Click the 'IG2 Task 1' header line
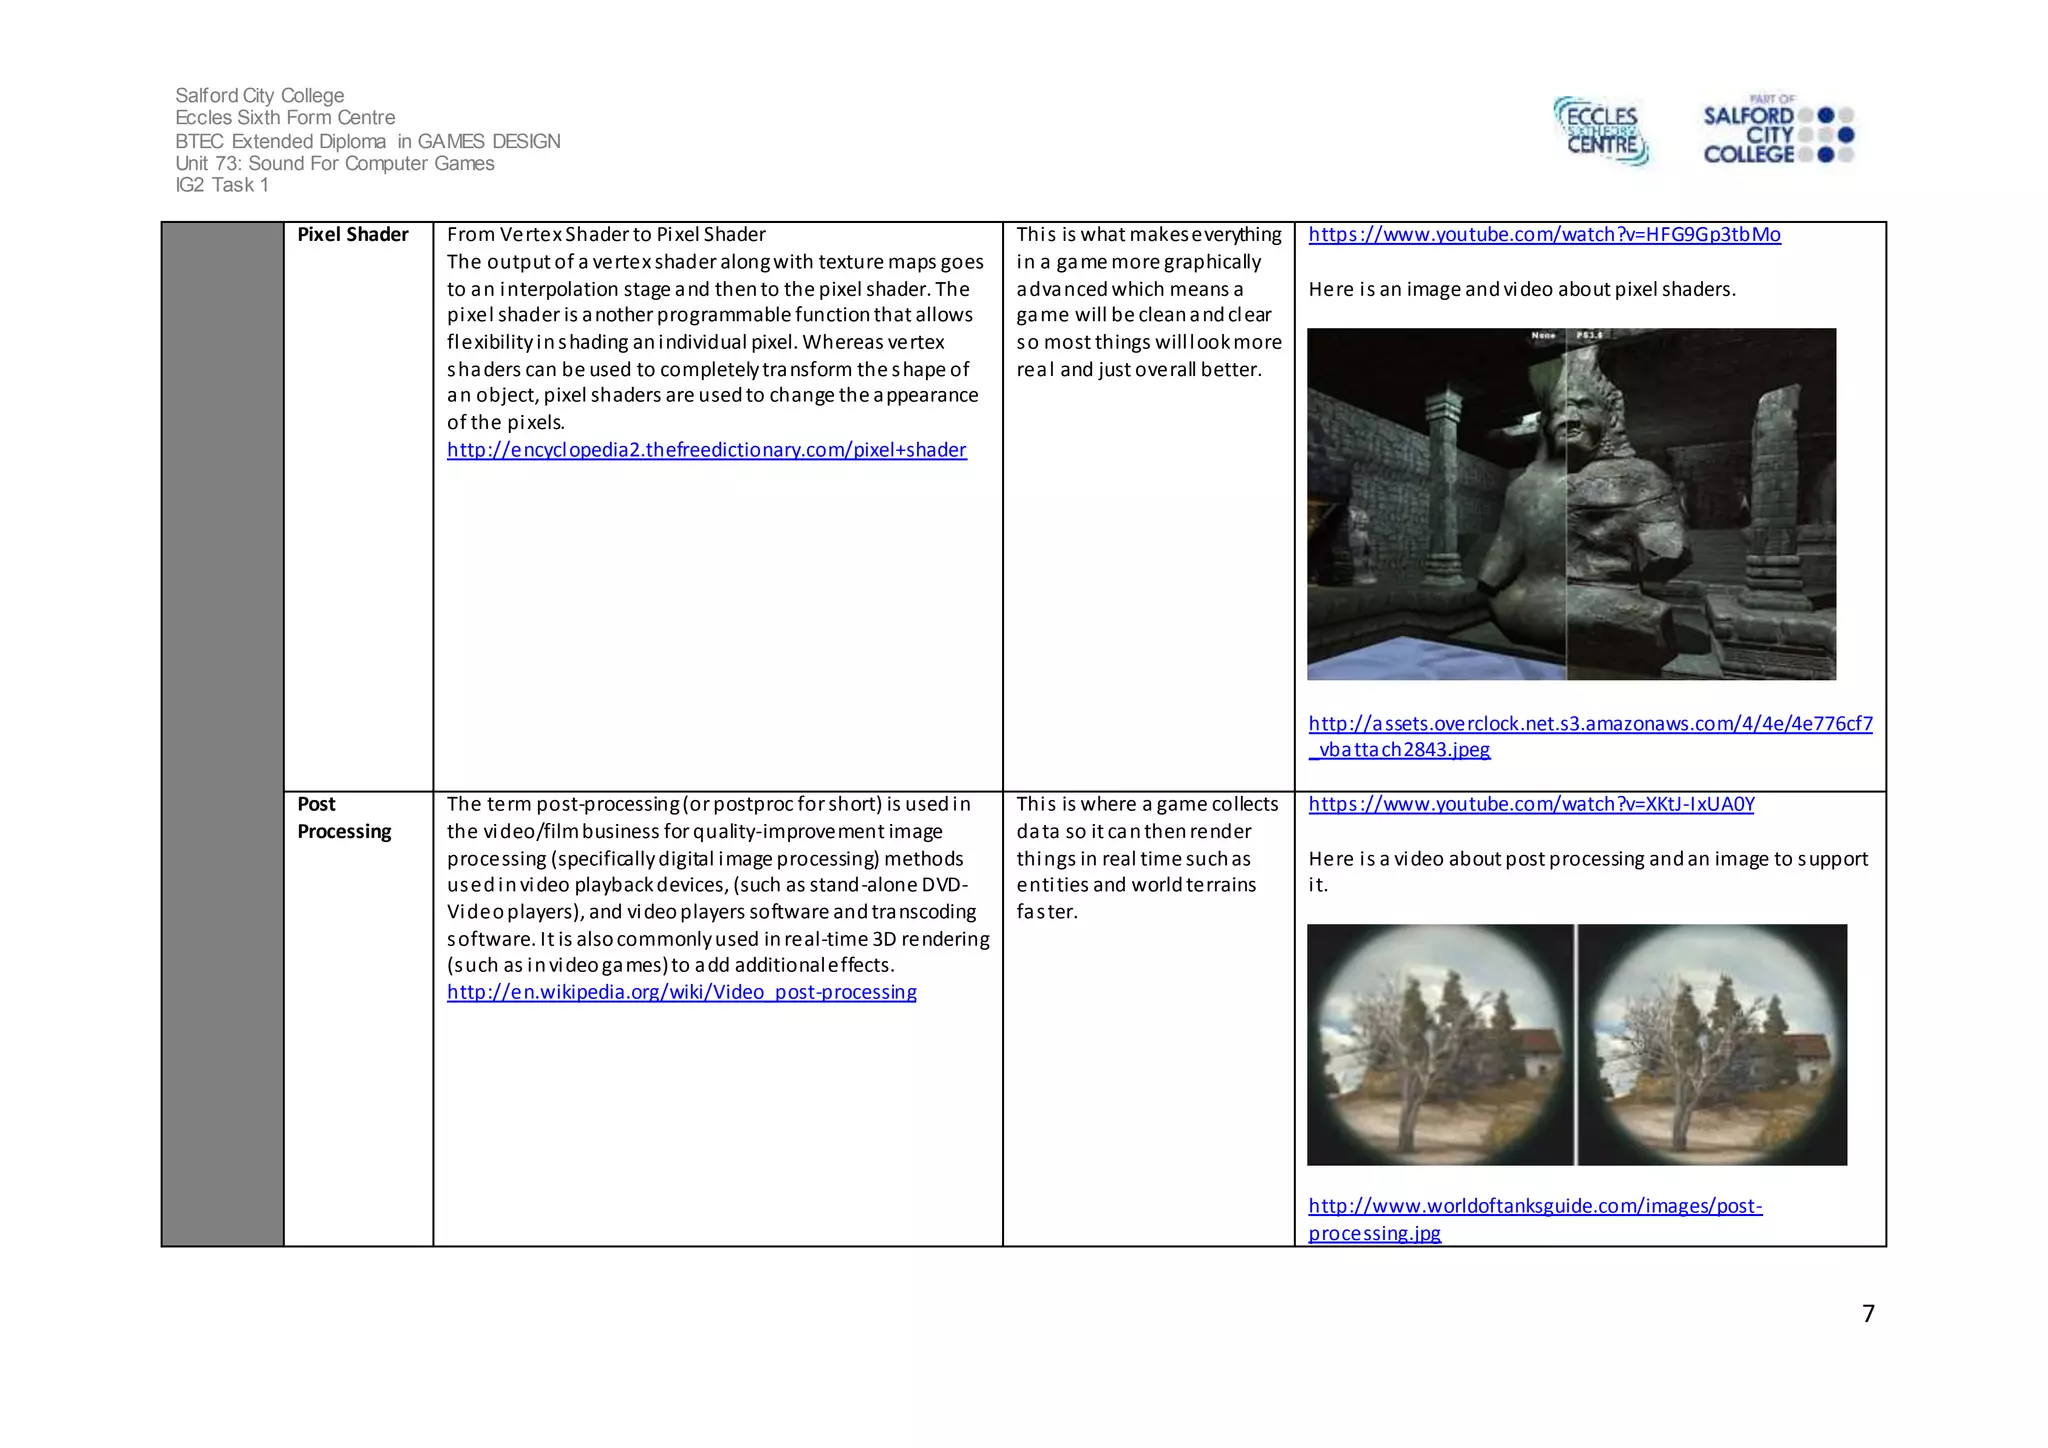 (x=221, y=185)
